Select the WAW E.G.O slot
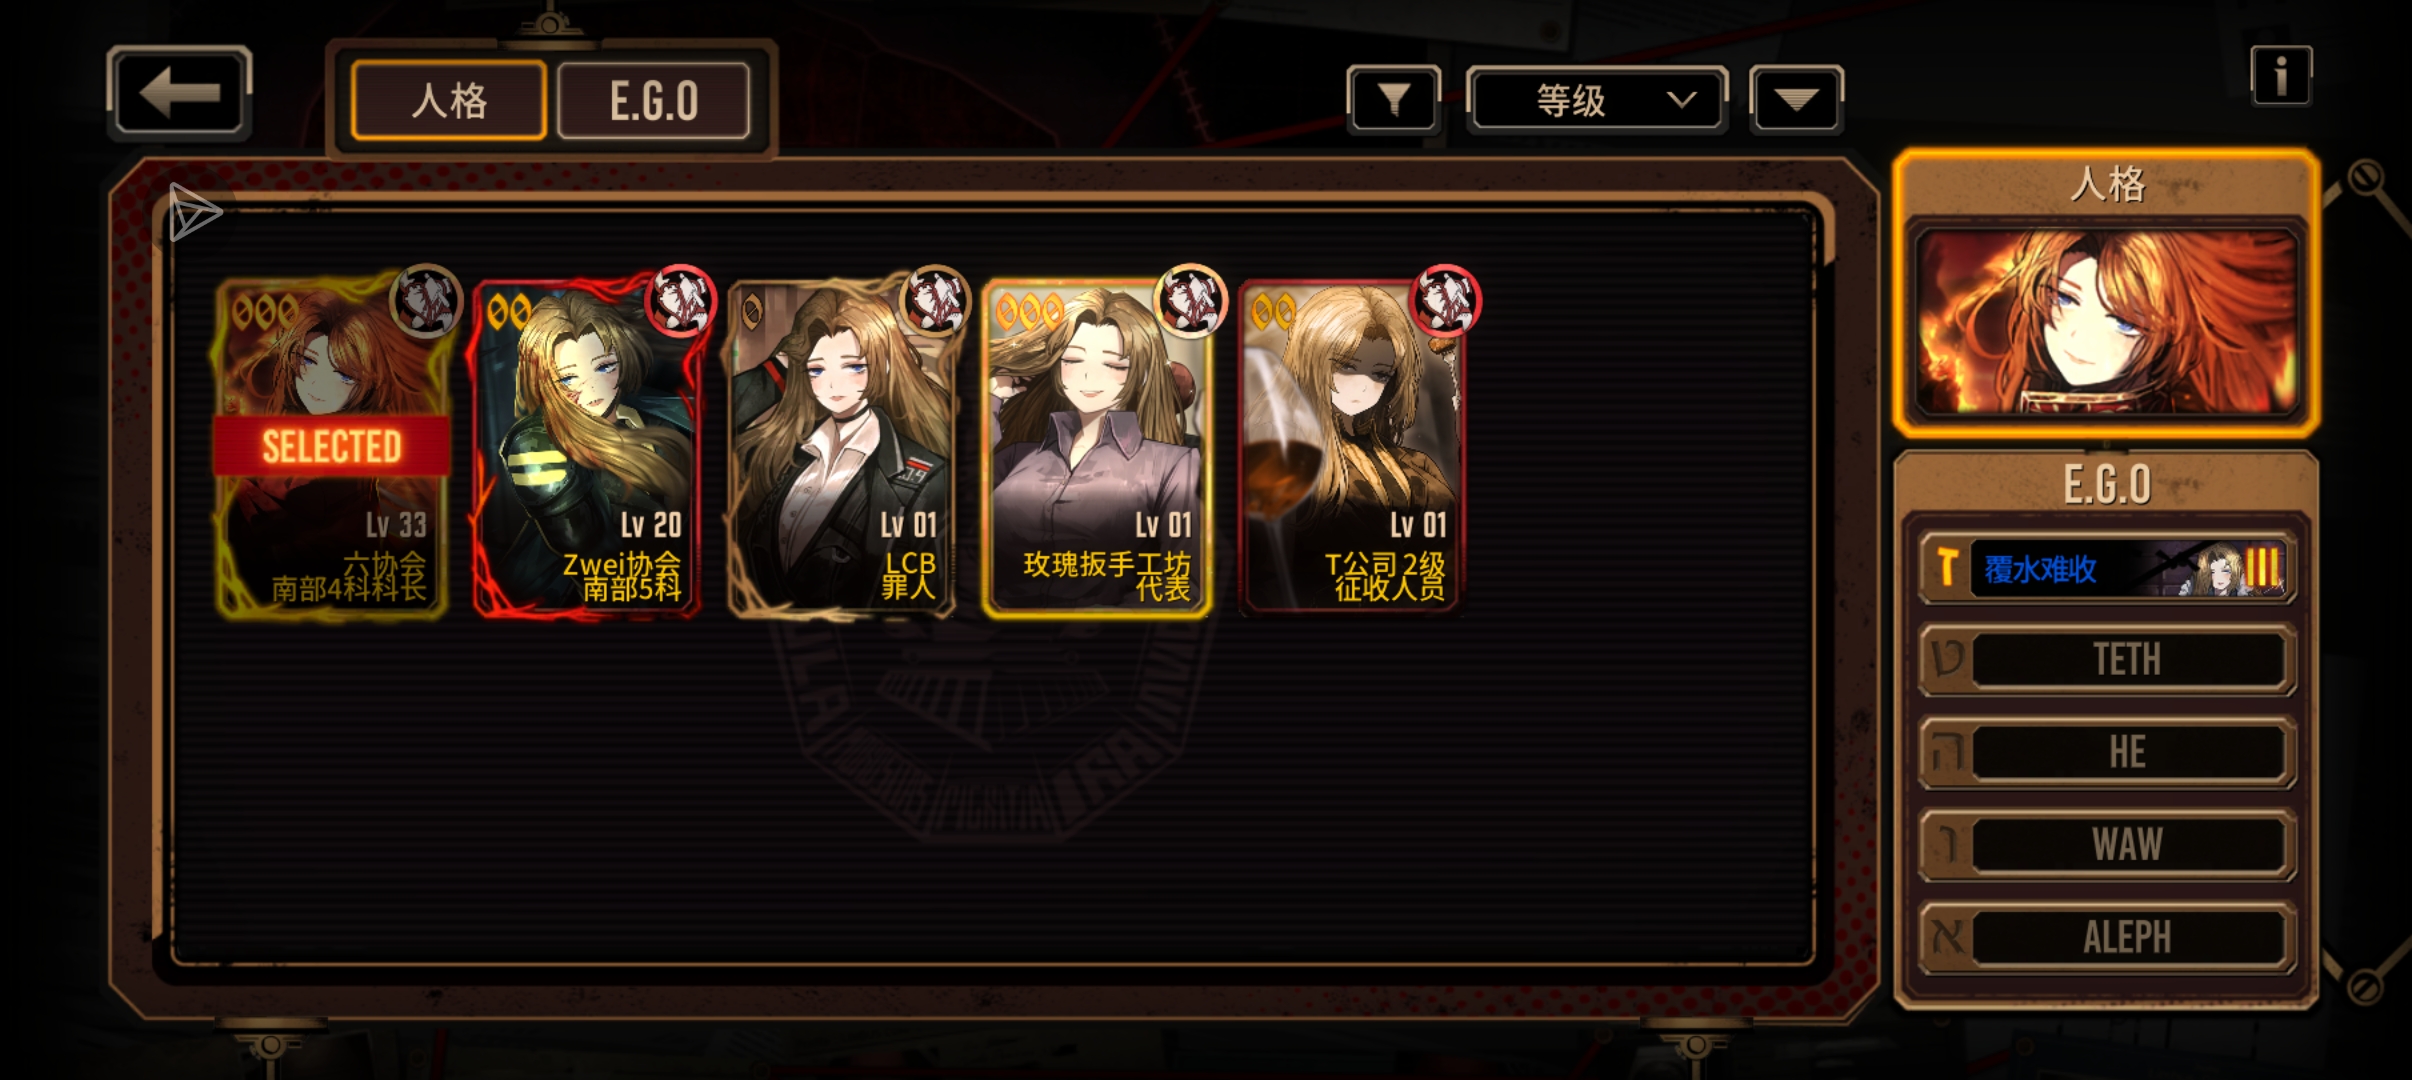 tap(2107, 845)
